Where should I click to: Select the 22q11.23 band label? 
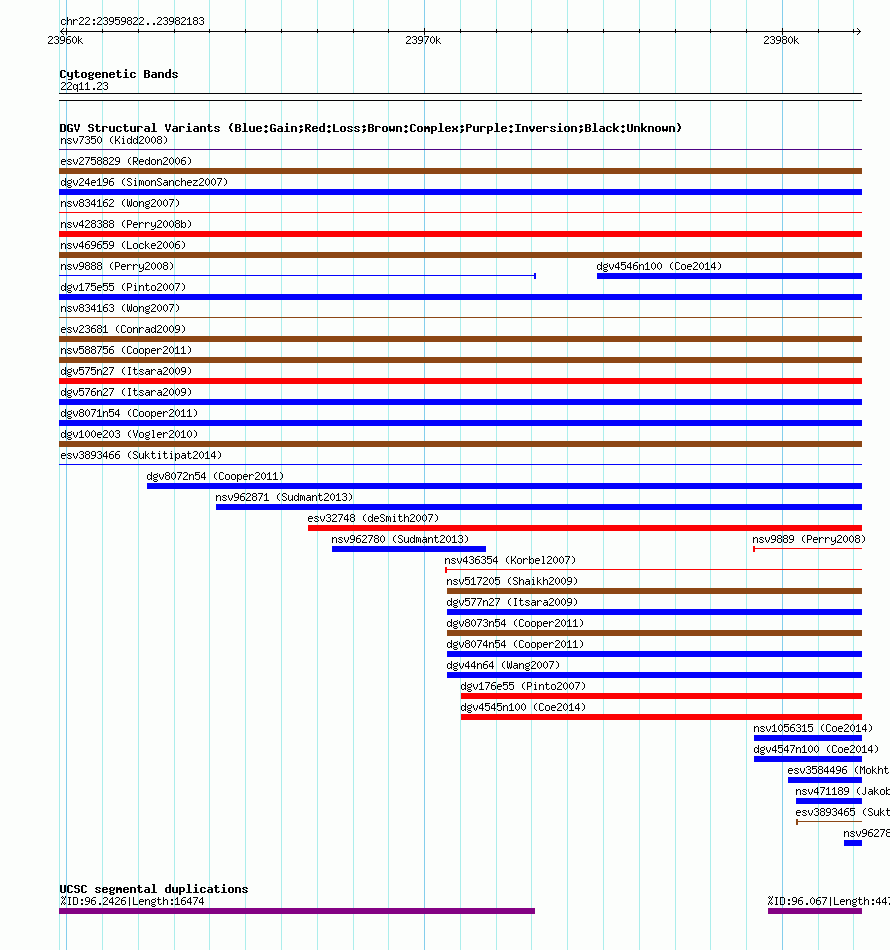click(x=84, y=87)
